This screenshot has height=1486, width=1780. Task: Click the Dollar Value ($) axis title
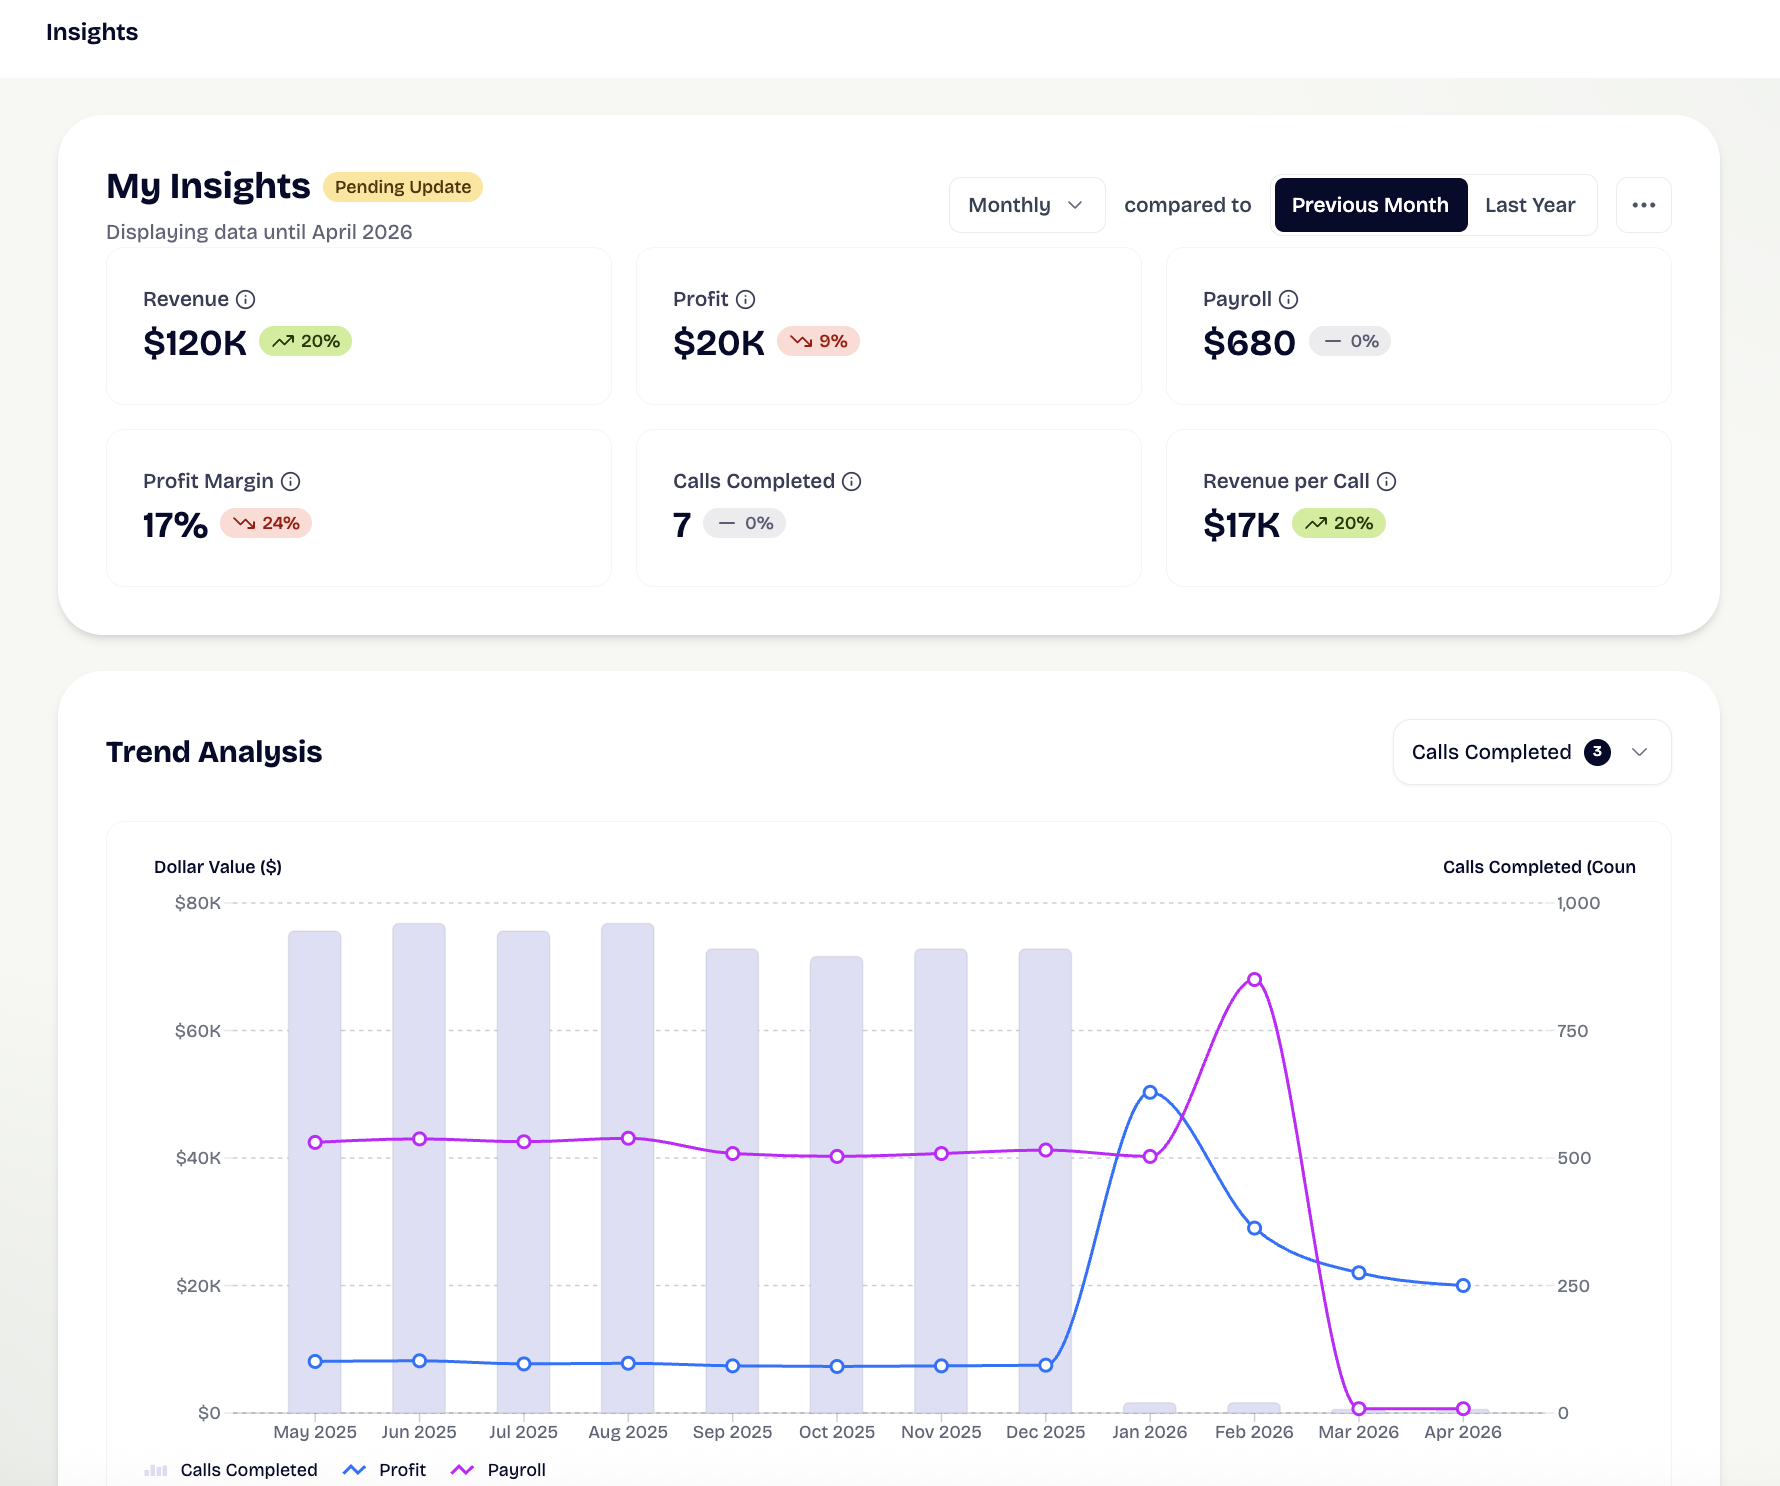(x=218, y=867)
